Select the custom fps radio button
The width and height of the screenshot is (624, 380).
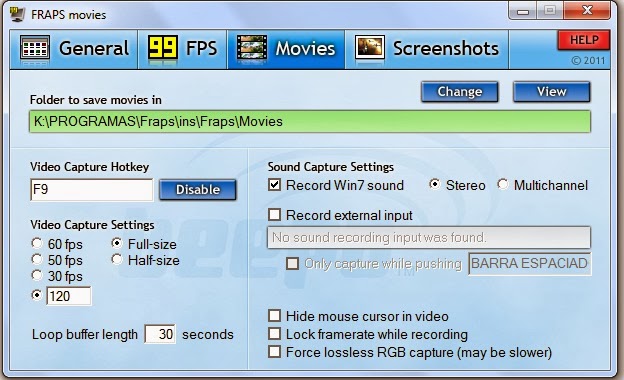(37, 295)
